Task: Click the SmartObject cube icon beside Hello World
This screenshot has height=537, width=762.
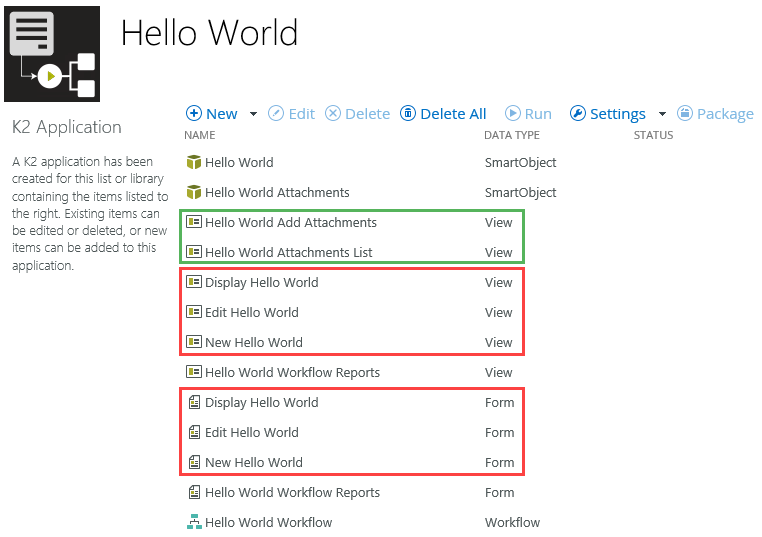Action: tap(194, 162)
